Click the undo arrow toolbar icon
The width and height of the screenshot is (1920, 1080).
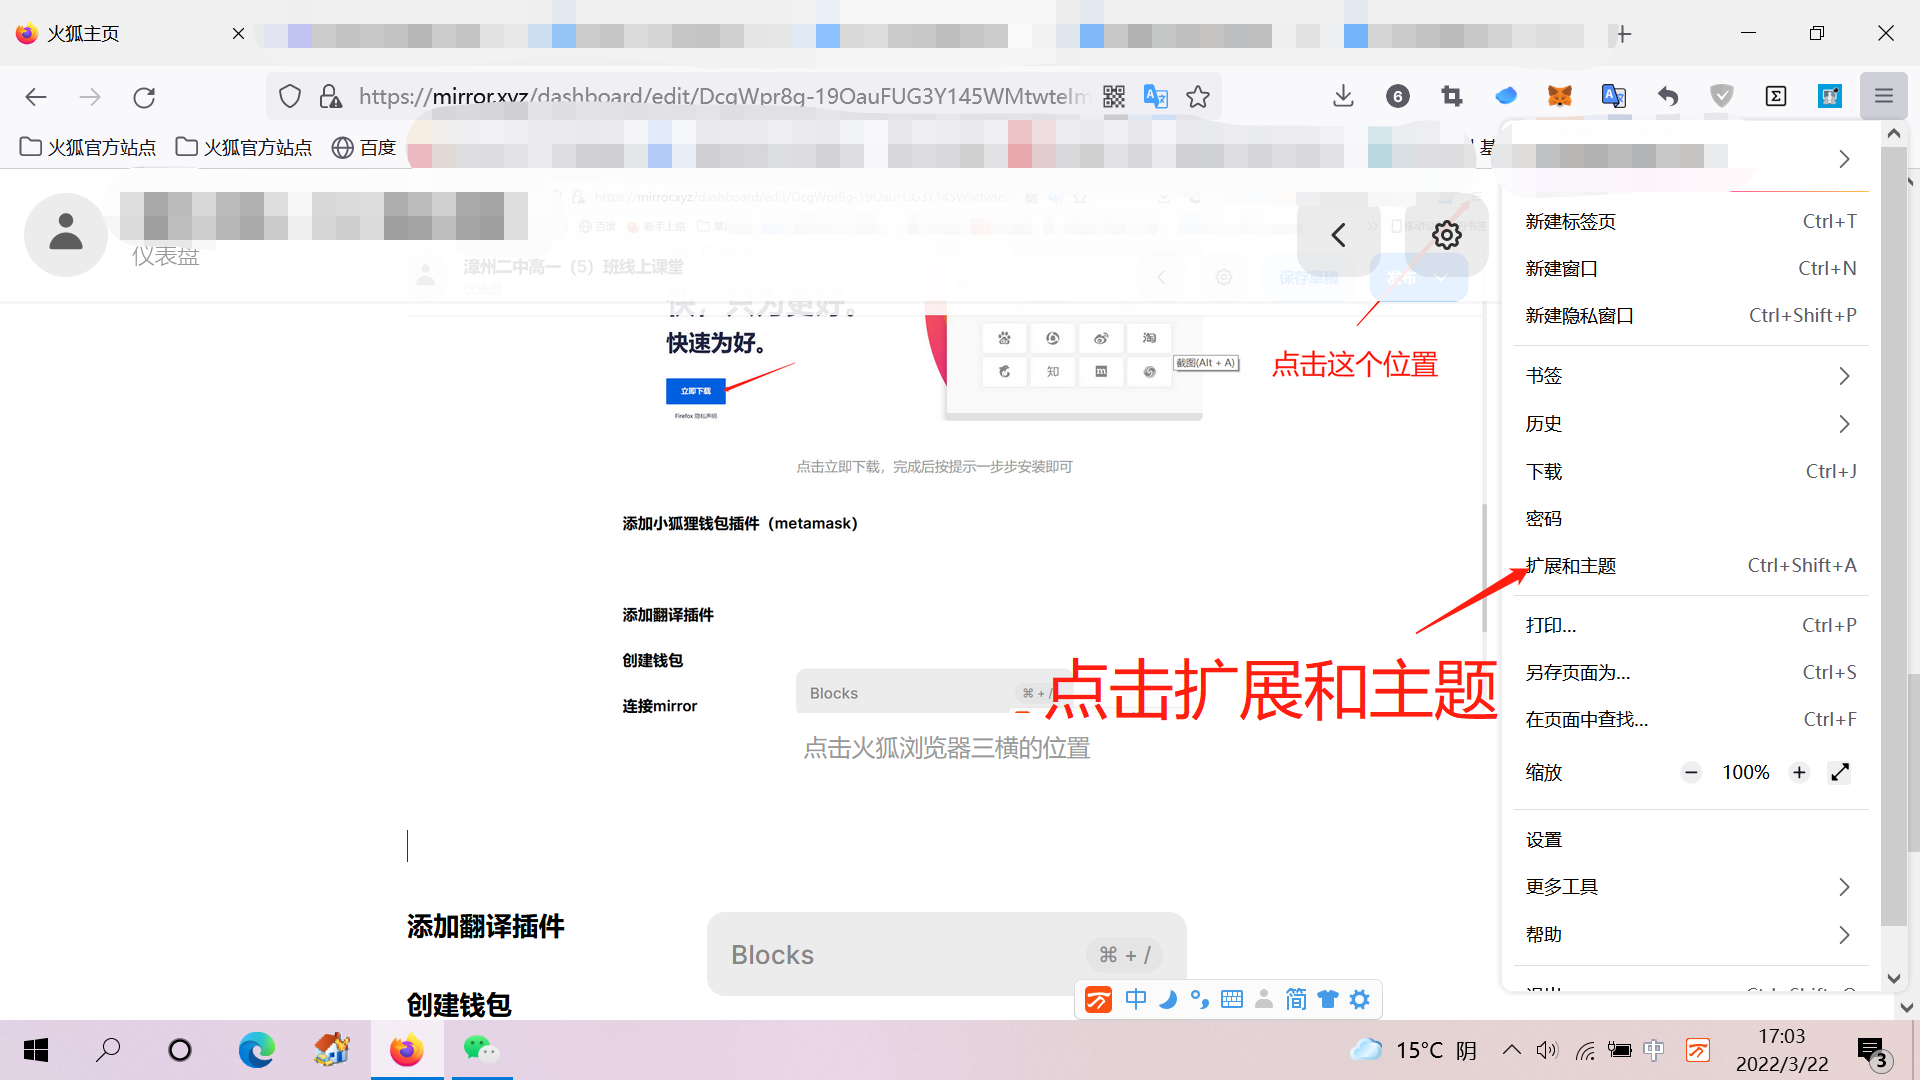(x=1668, y=96)
